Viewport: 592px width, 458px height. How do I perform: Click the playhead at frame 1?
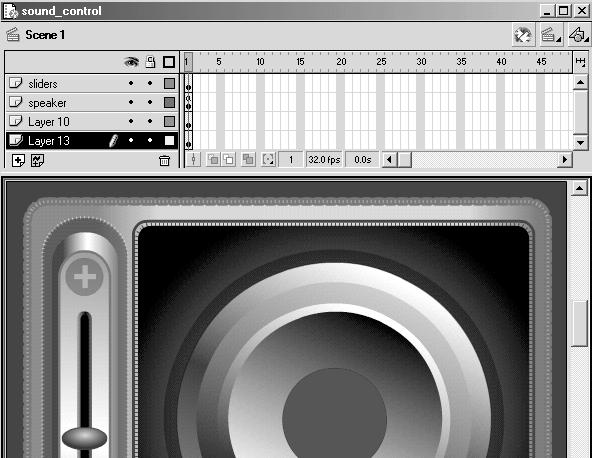tap(188, 62)
